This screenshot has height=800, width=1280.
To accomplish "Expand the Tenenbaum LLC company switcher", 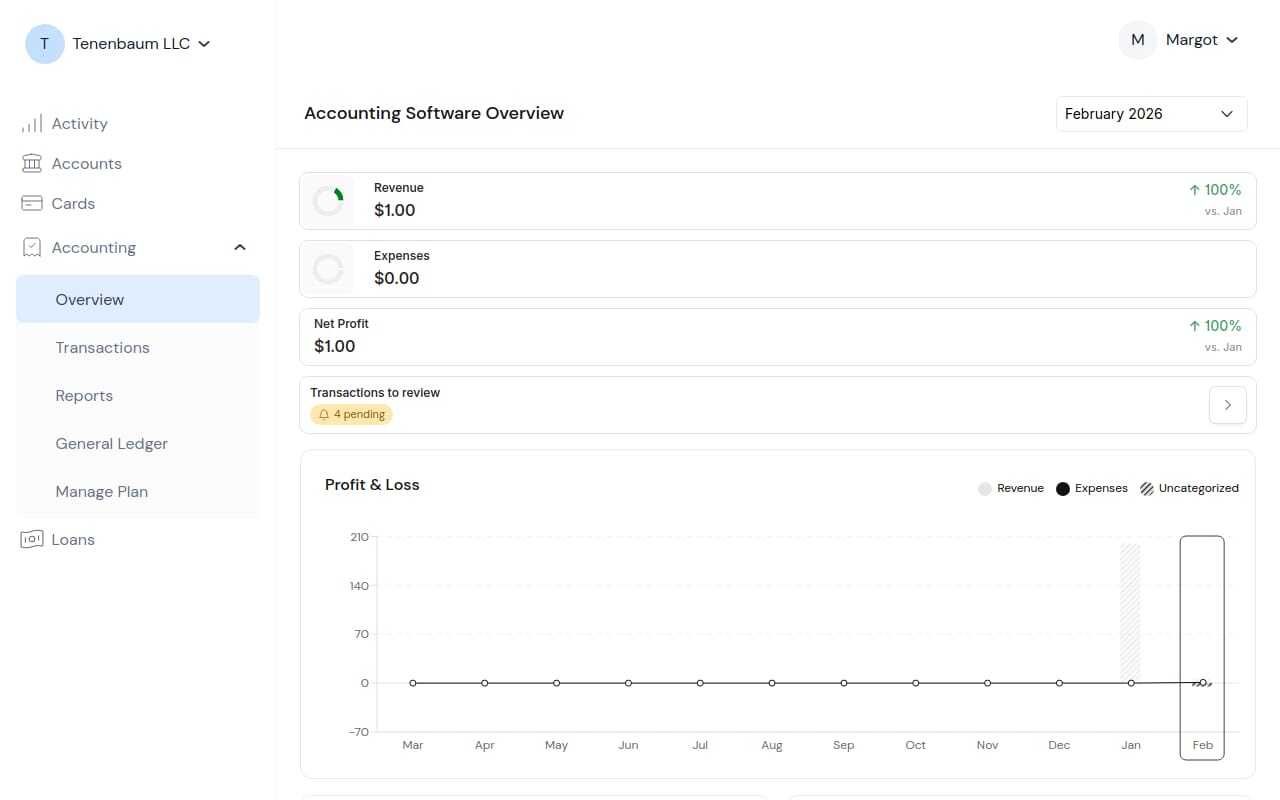I will tap(118, 44).
